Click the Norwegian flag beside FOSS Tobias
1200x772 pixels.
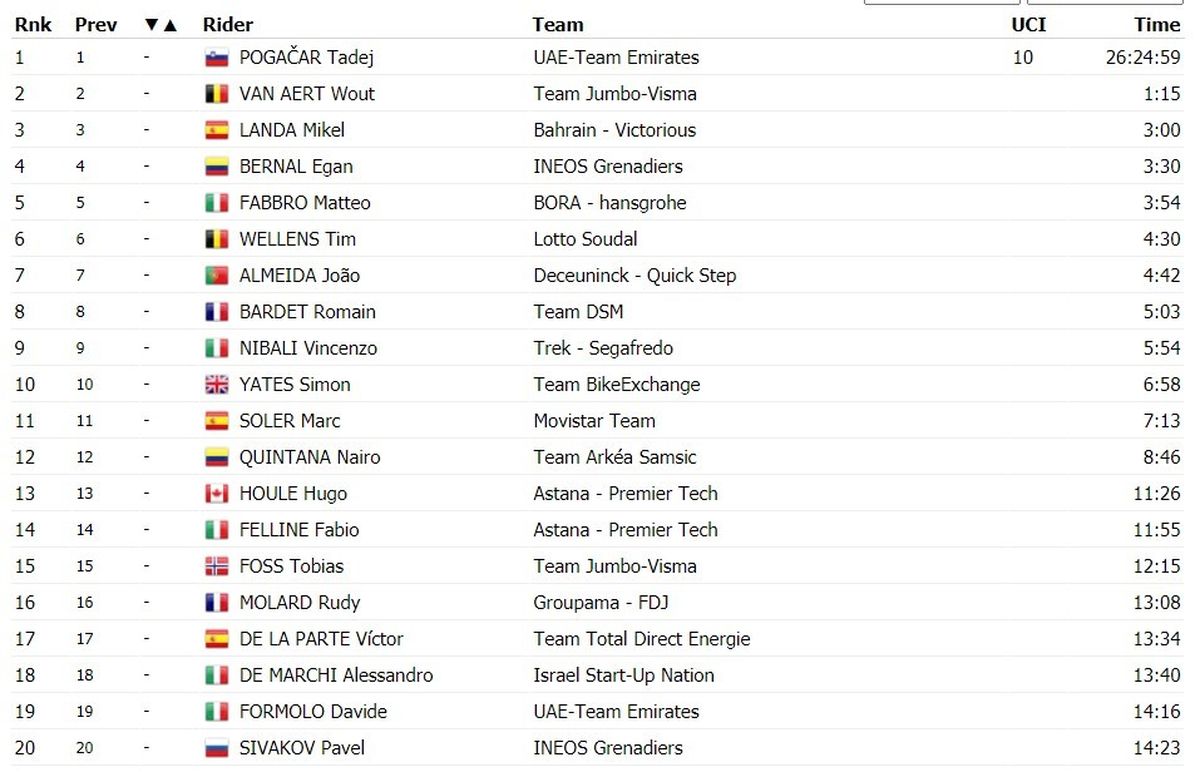216,567
